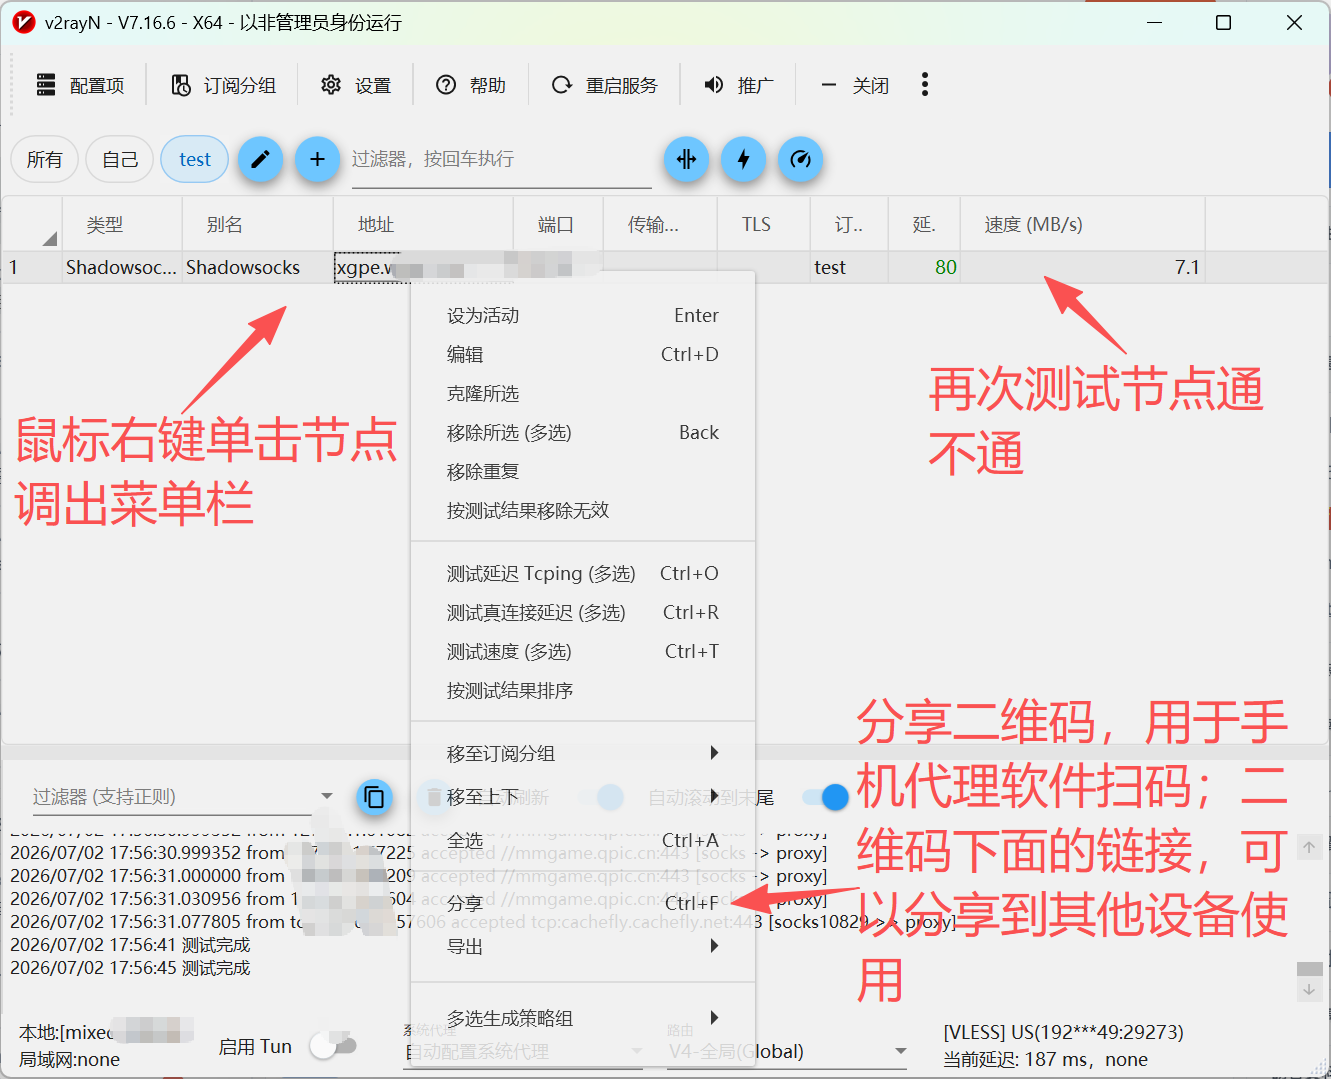Choose 移除所选 (多选) menu entry
The image size is (1331, 1079).
(x=582, y=432)
